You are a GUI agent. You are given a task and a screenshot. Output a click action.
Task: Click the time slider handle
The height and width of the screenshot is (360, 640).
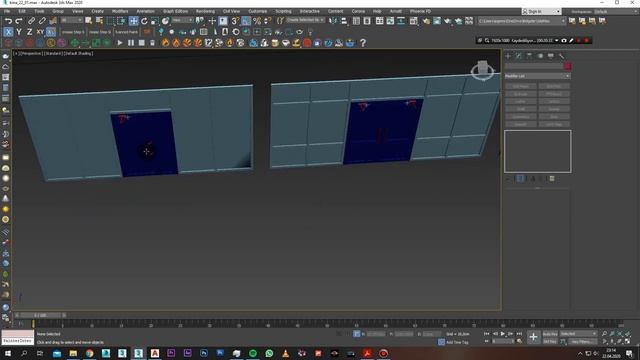pos(40,315)
